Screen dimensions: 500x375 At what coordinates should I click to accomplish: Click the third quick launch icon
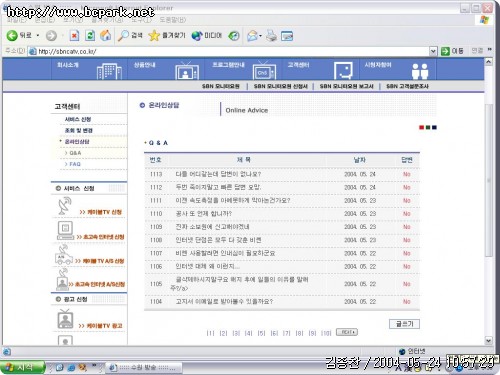tap(82, 367)
